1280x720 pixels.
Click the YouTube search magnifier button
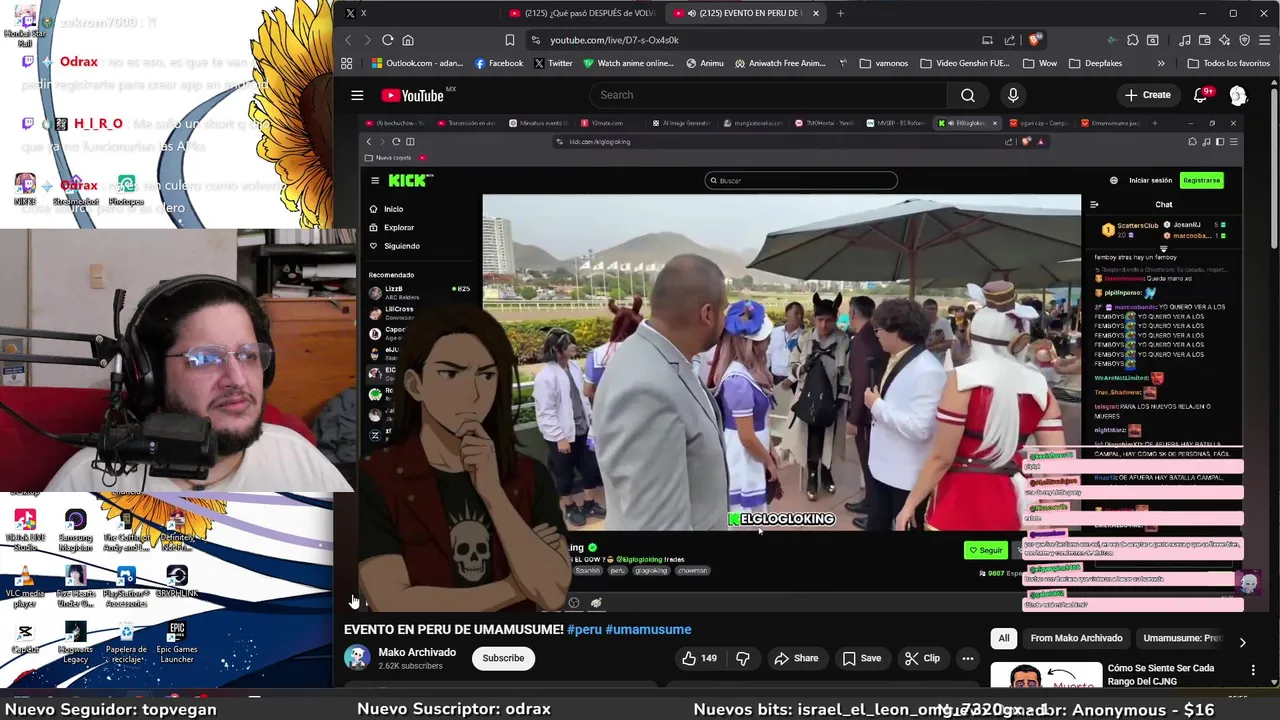pyautogui.click(x=967, y=95)
